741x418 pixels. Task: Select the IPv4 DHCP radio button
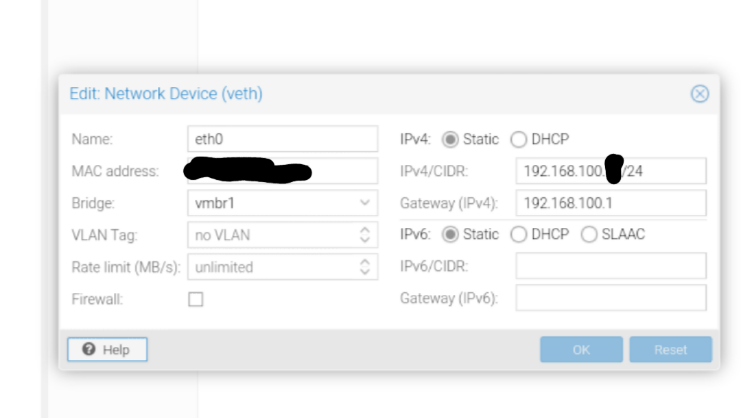tap(519, 139)
